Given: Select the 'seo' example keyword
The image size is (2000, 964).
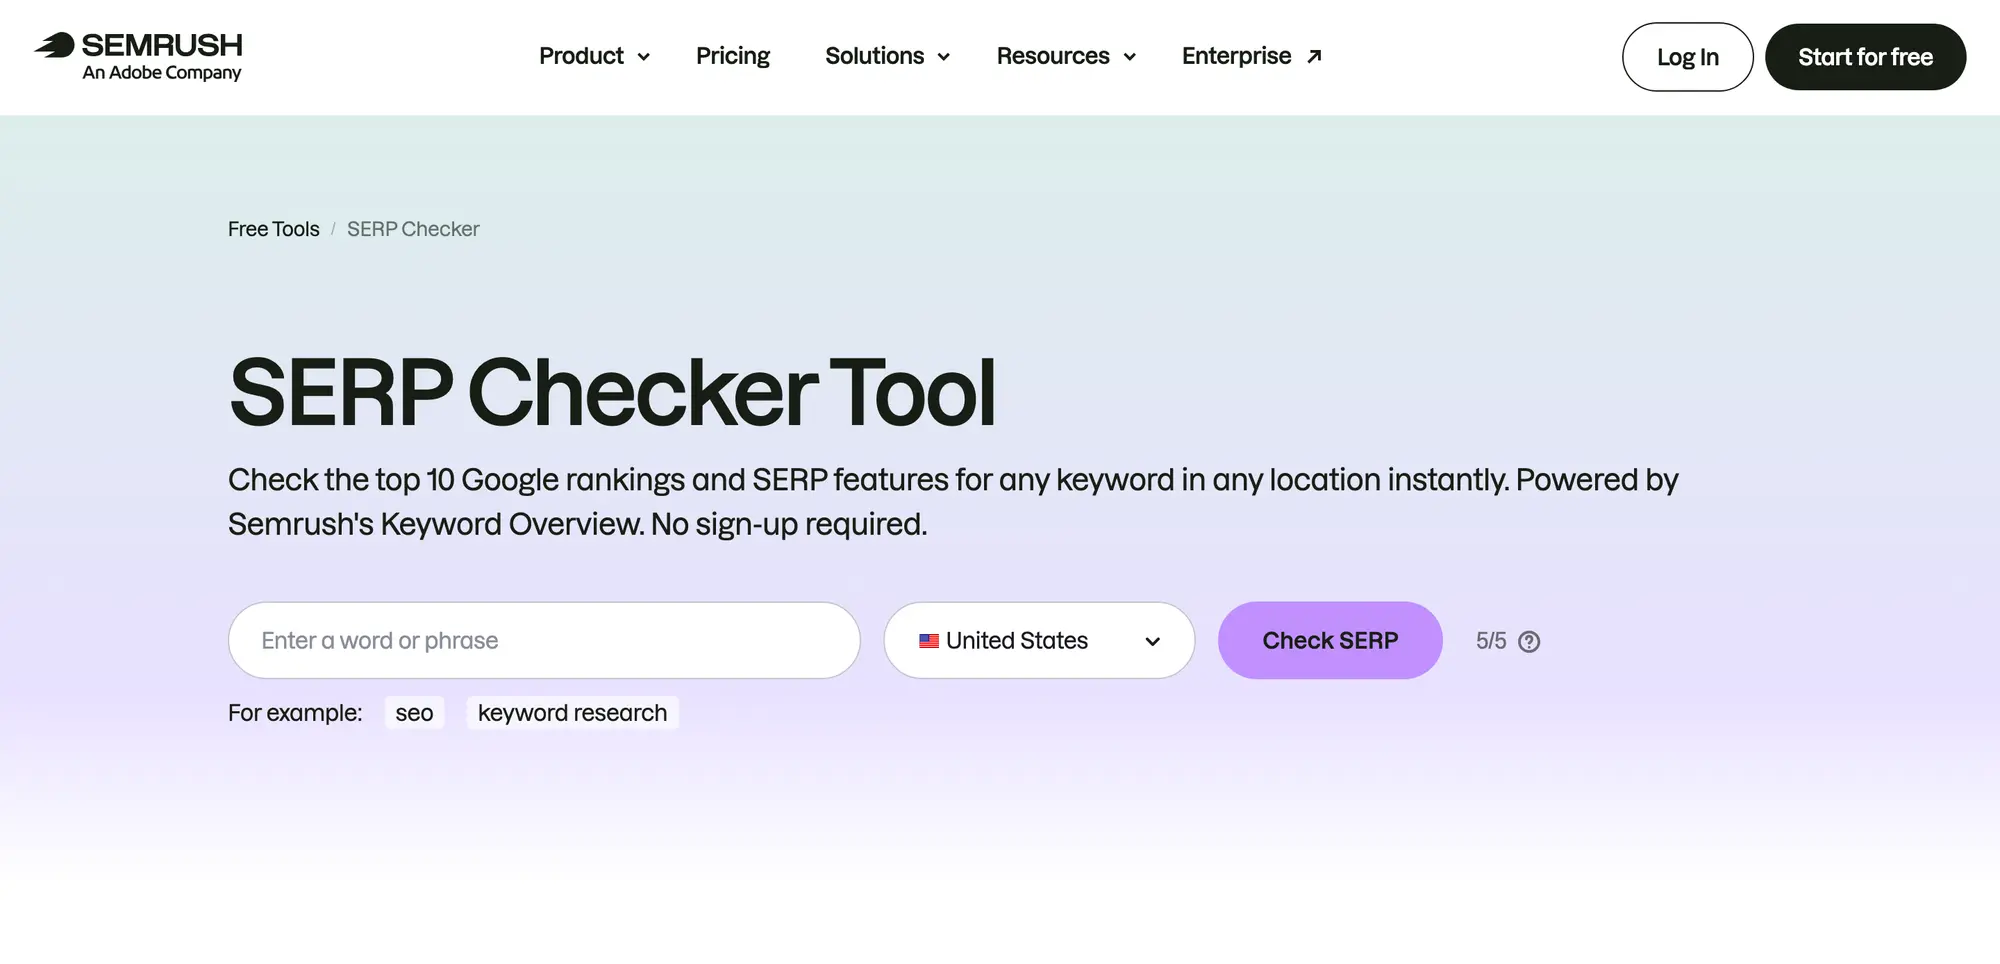Looking at the screenshot, I should (x=414, y=713).
